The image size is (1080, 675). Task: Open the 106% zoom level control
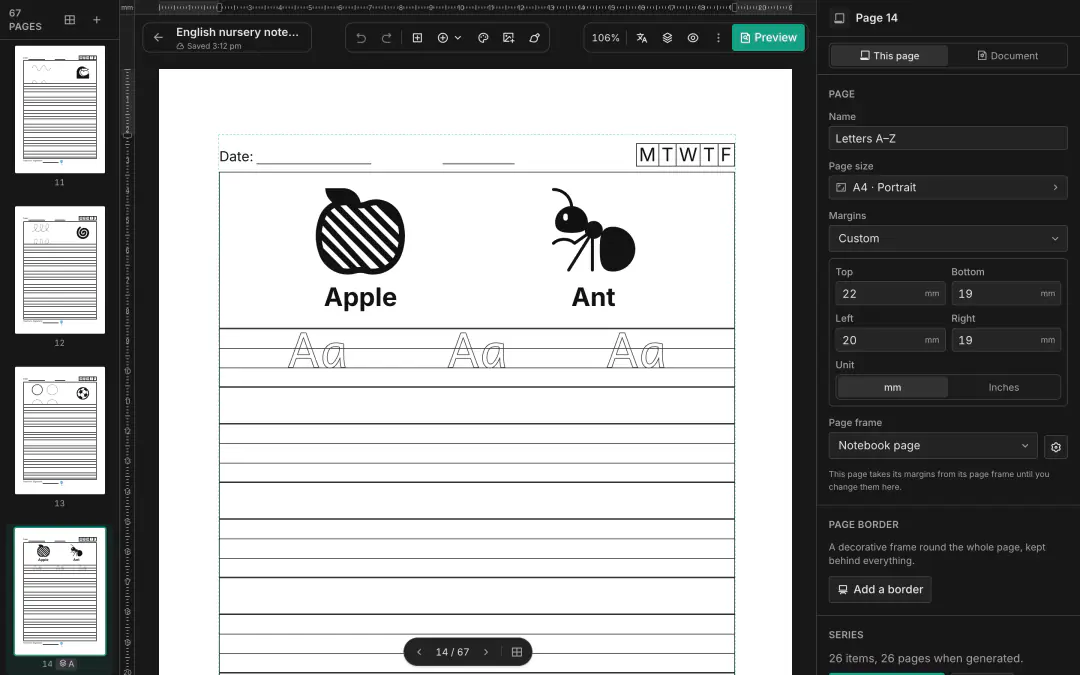point(605,38)
